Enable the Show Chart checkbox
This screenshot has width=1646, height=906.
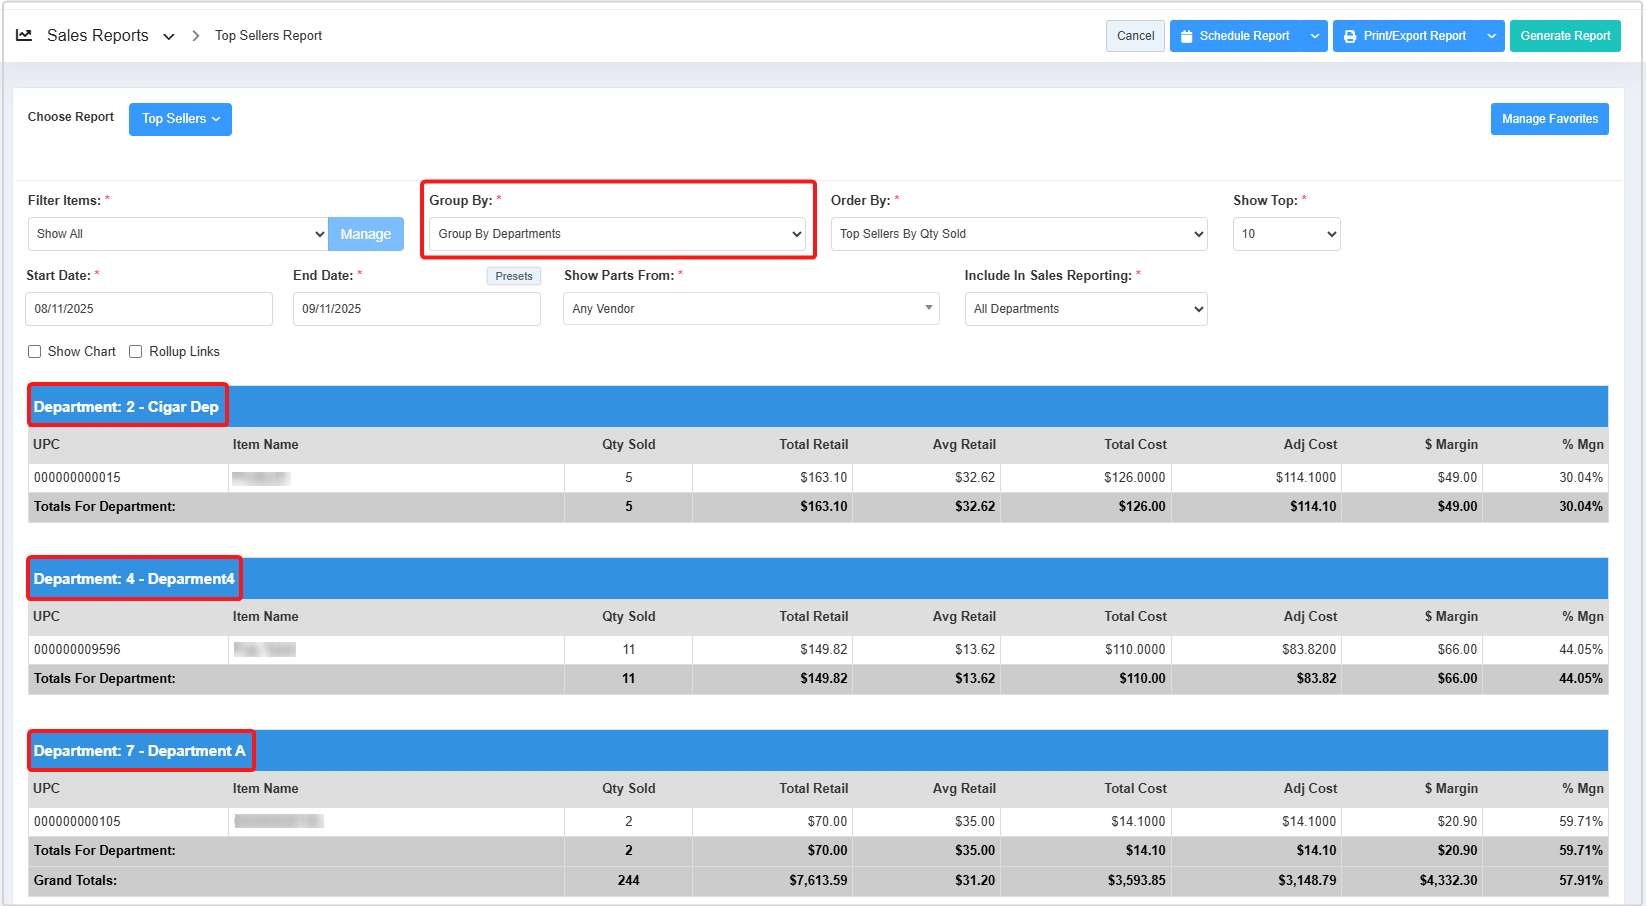[x=35, y=352]
